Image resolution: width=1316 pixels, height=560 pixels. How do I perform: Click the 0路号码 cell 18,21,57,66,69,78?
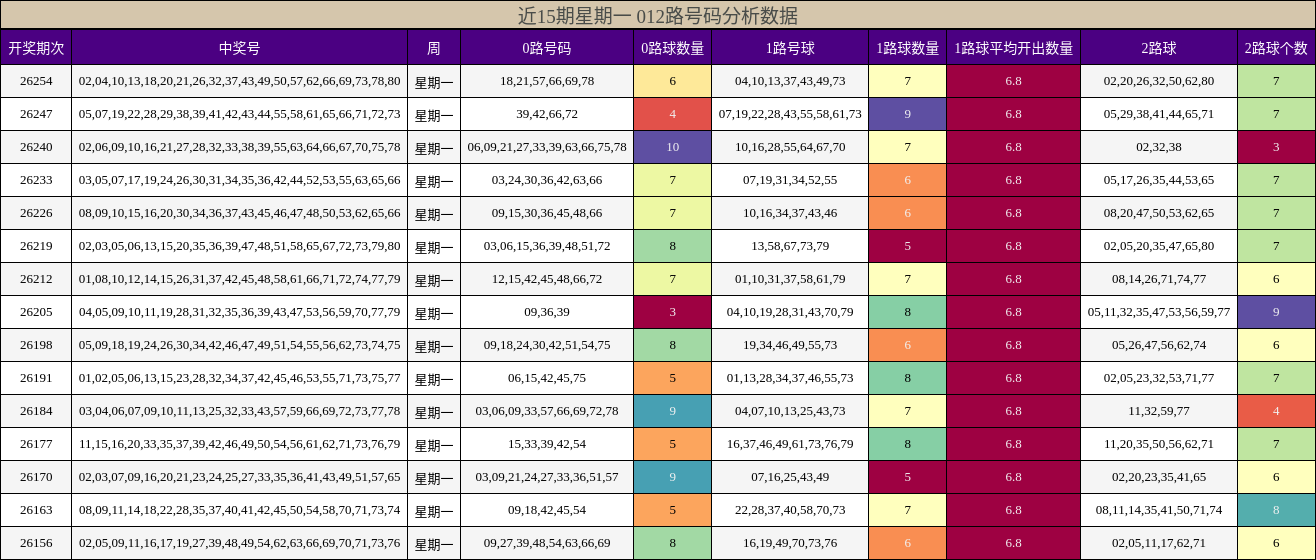[547, 81]
